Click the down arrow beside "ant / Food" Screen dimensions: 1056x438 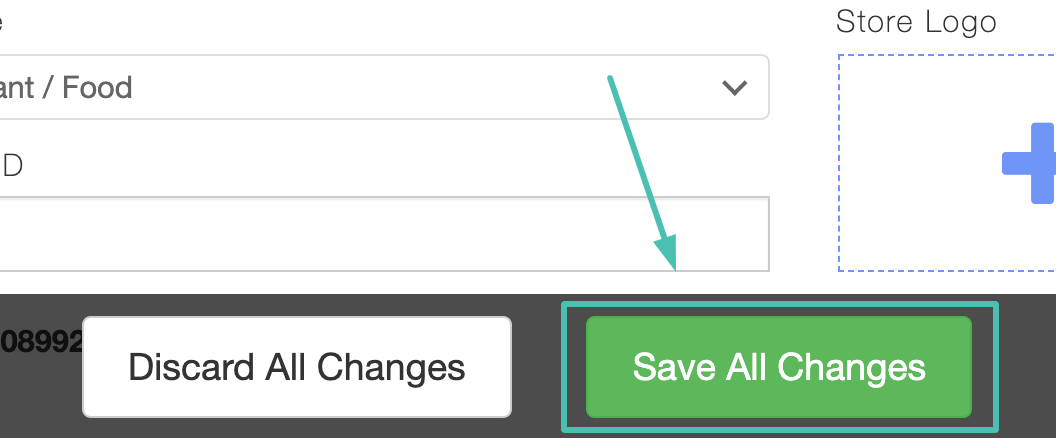pos(735,88)
